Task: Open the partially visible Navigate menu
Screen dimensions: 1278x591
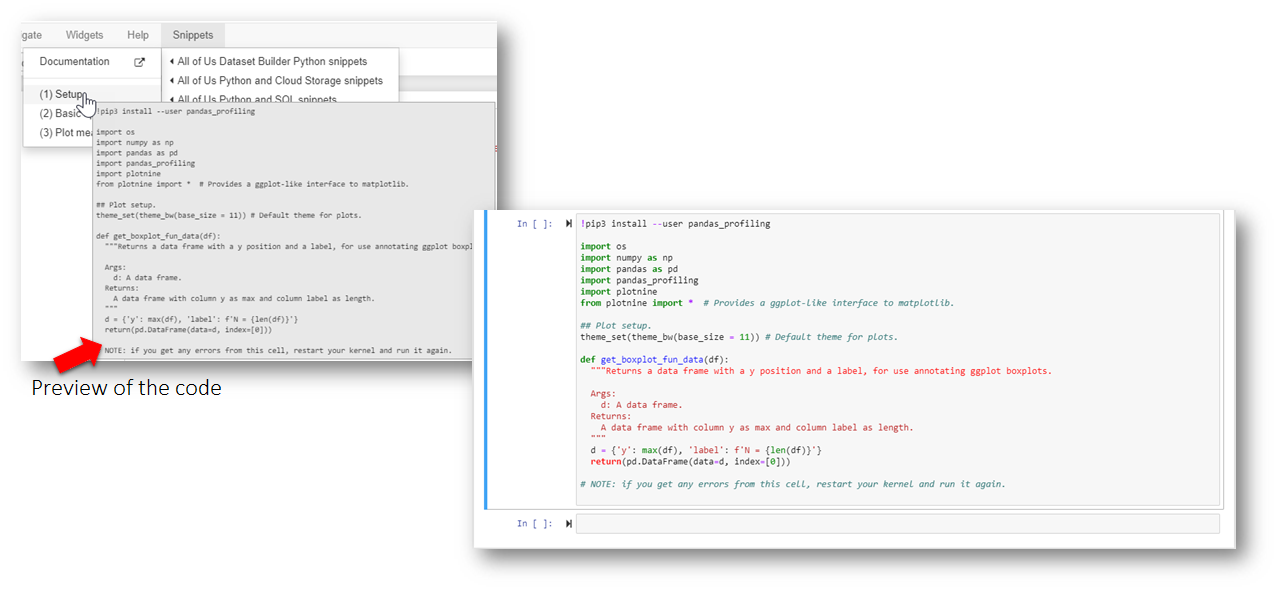Action: coord(30,35)
